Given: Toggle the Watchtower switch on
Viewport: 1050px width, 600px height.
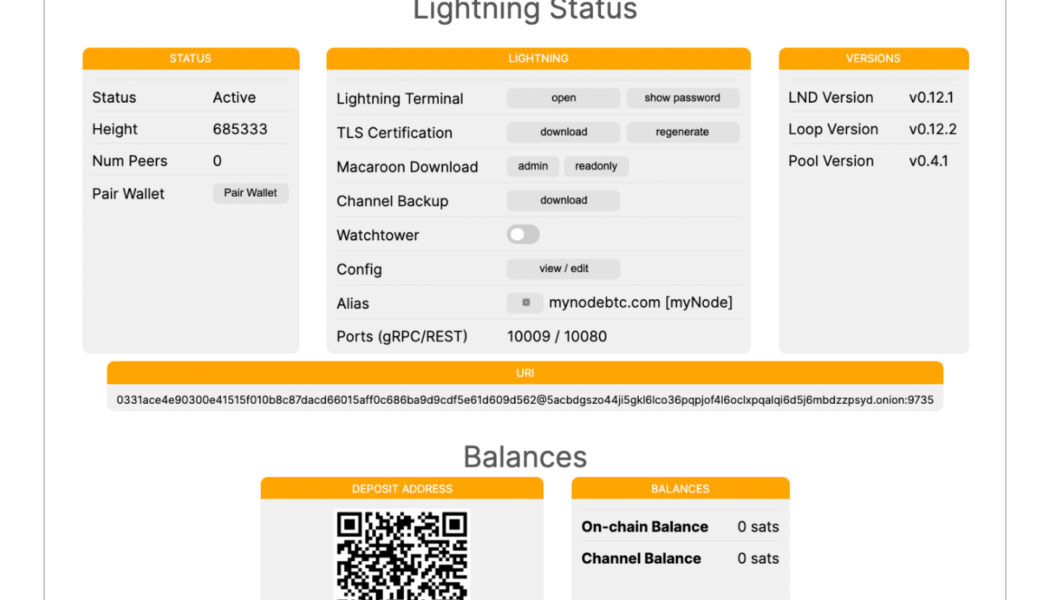Looking at the screenshot, I should point(522,234).
